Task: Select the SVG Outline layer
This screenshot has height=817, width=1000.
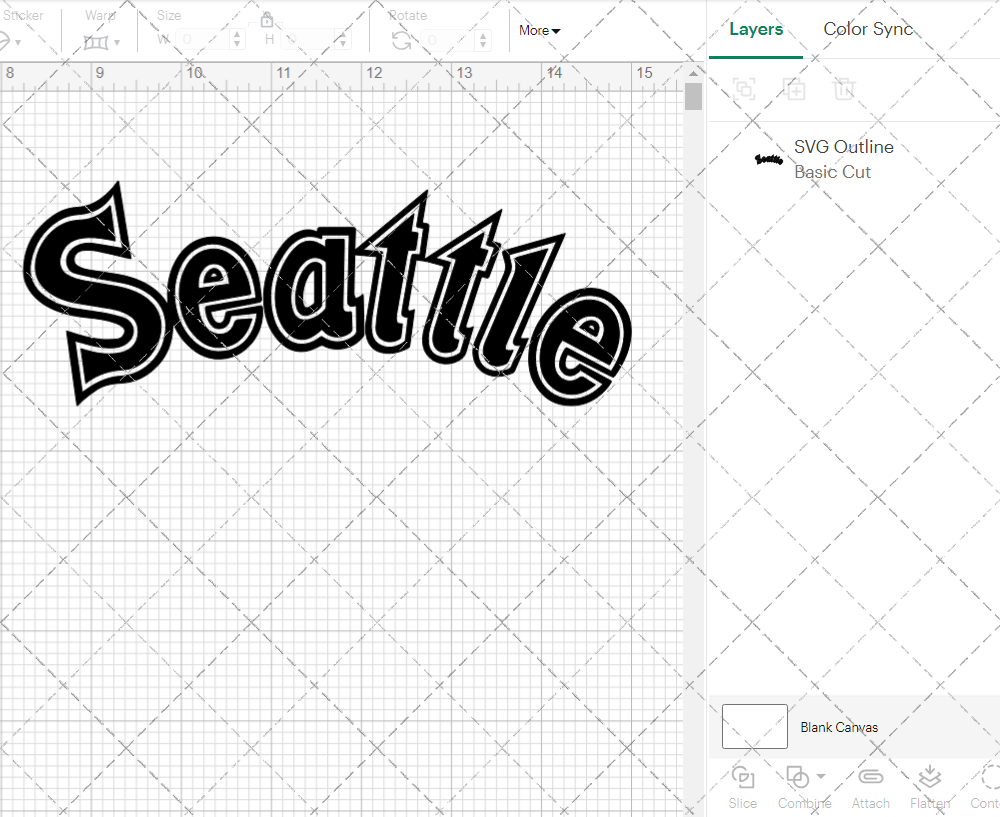Action: (x=843, y=159)
